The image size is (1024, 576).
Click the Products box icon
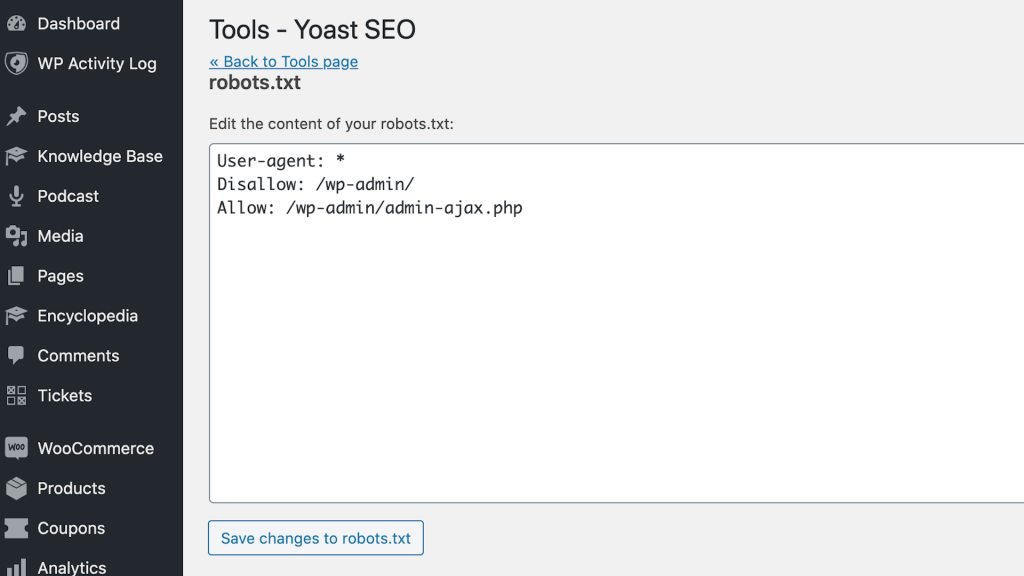[x=16, y=489]
